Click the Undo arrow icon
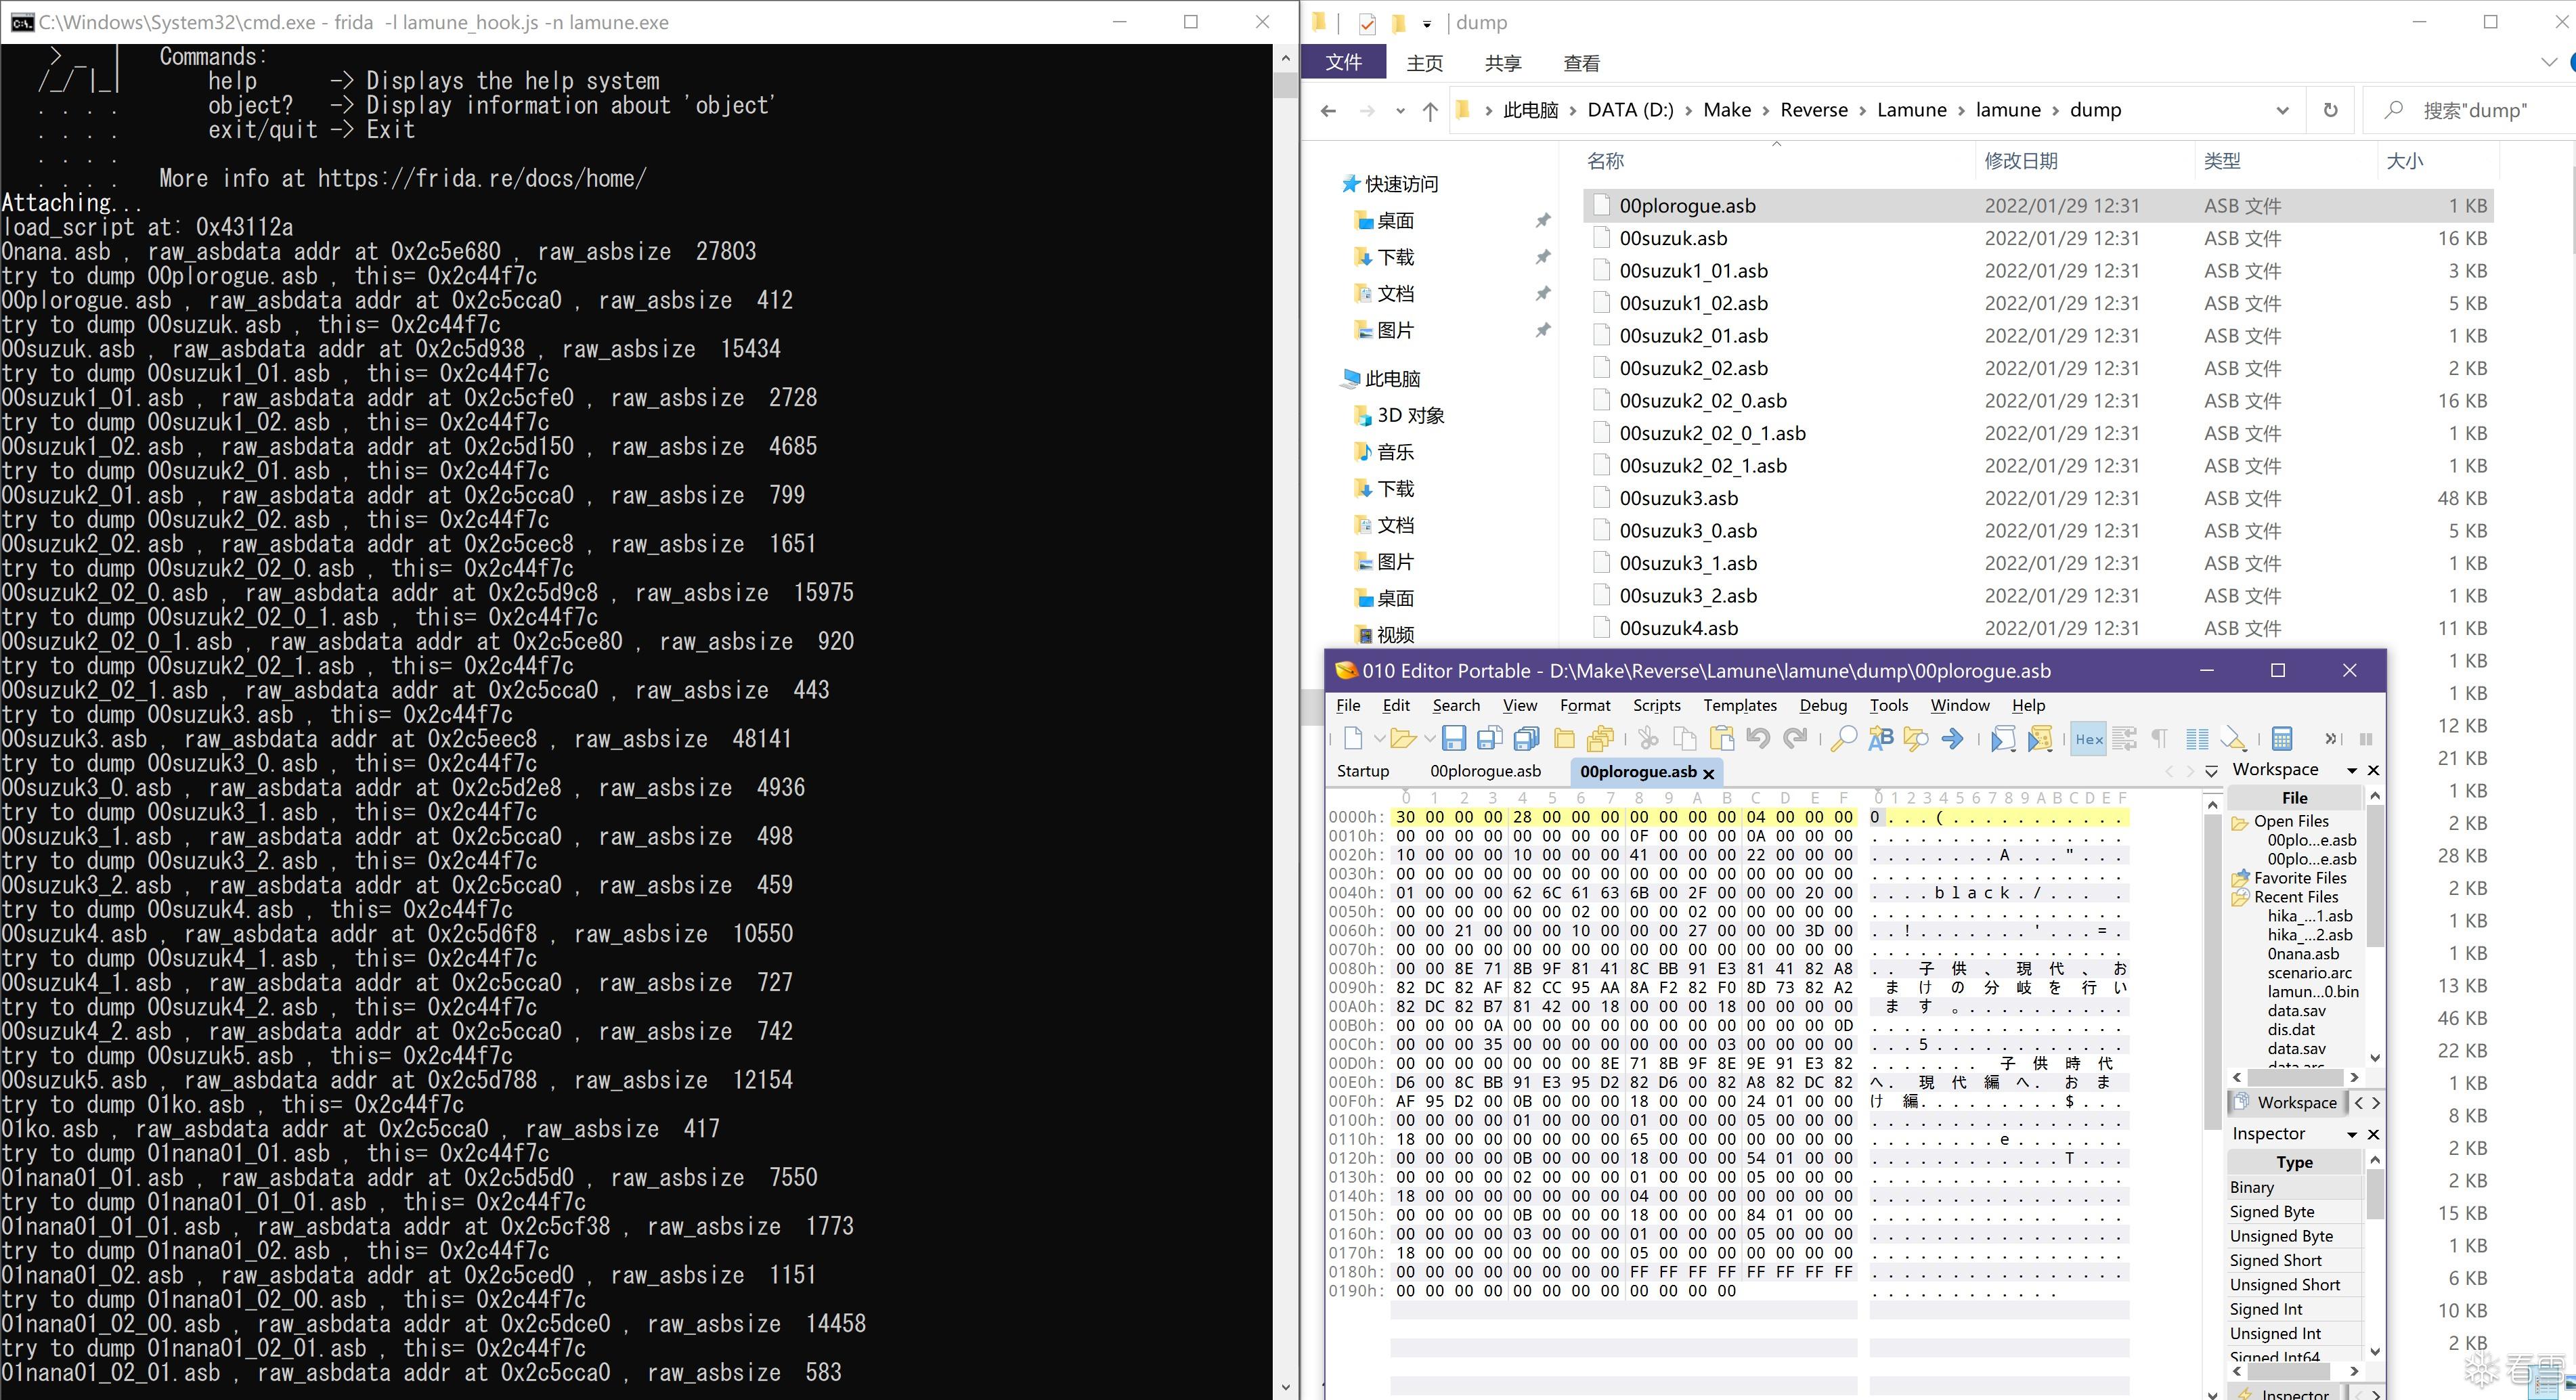The image size is (2576, 1400). pos(1758,739)
